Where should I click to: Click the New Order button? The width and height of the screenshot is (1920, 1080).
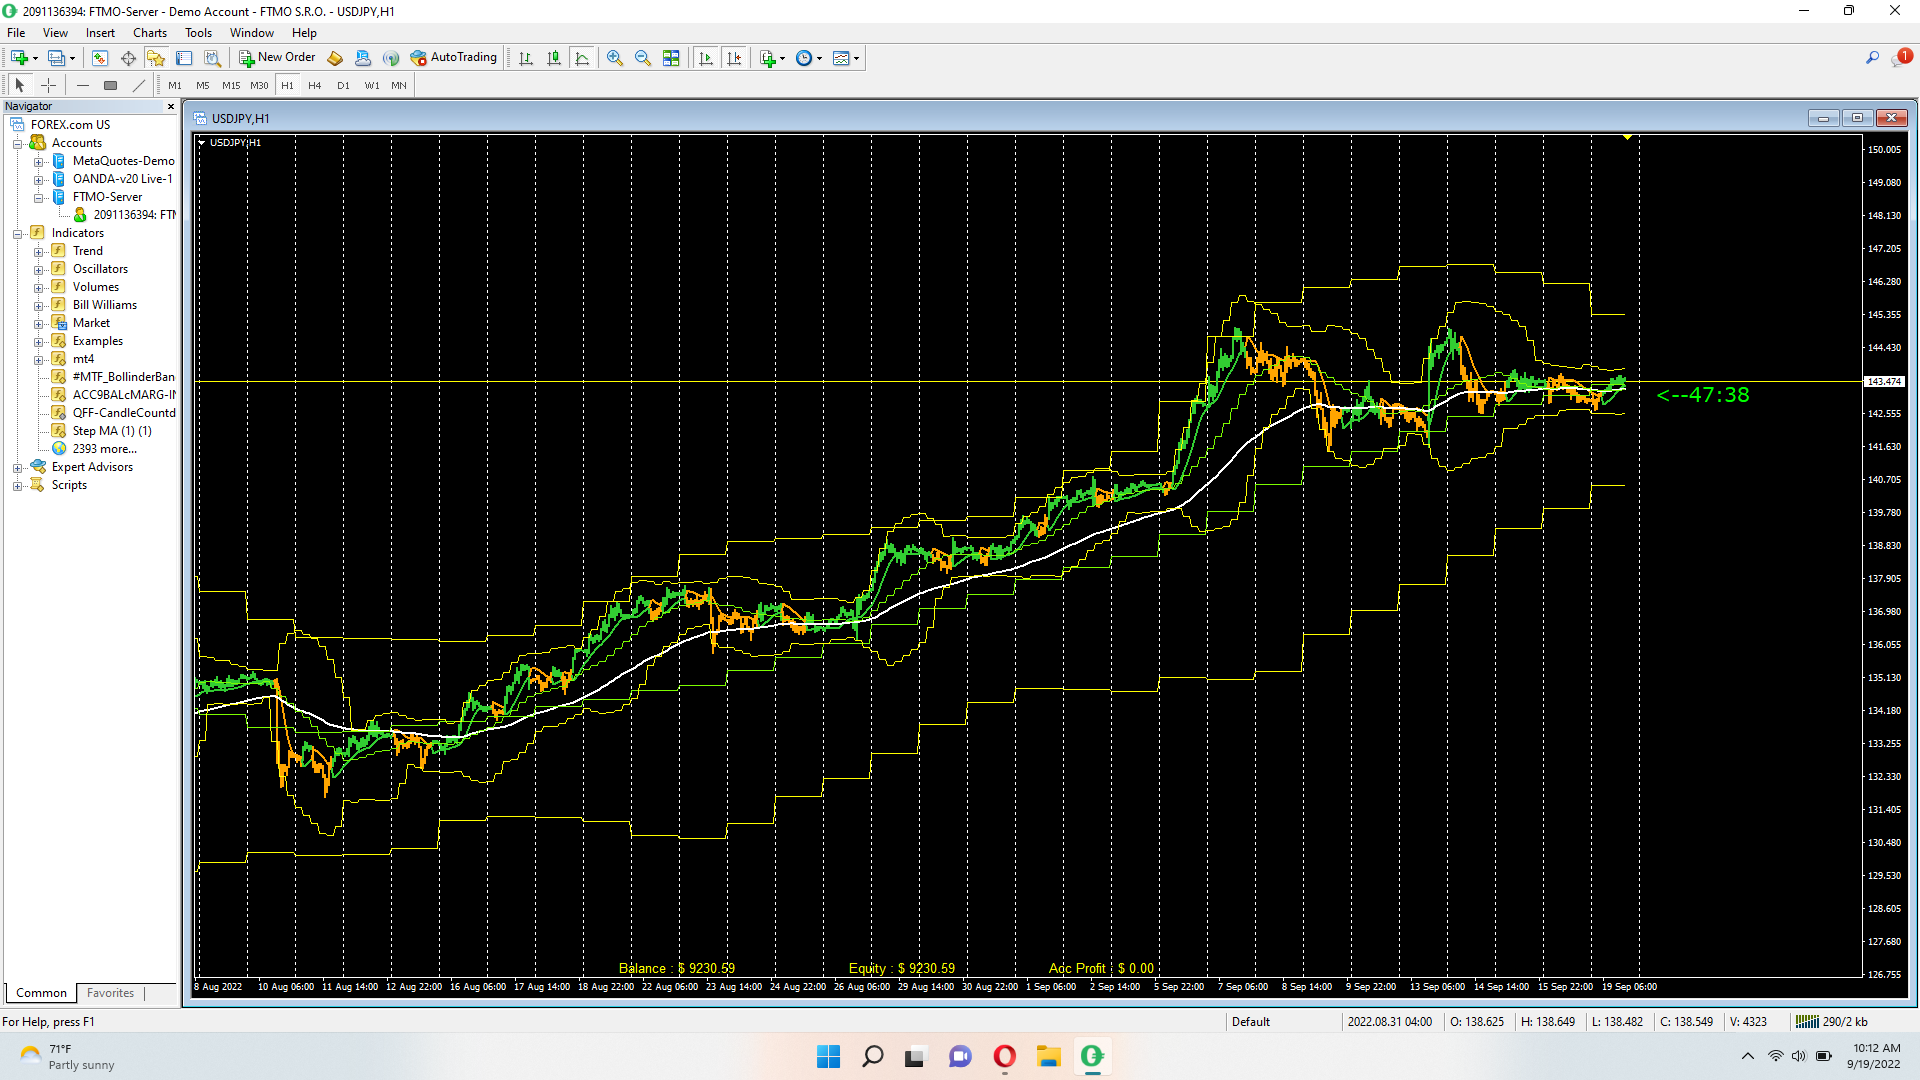277,58
